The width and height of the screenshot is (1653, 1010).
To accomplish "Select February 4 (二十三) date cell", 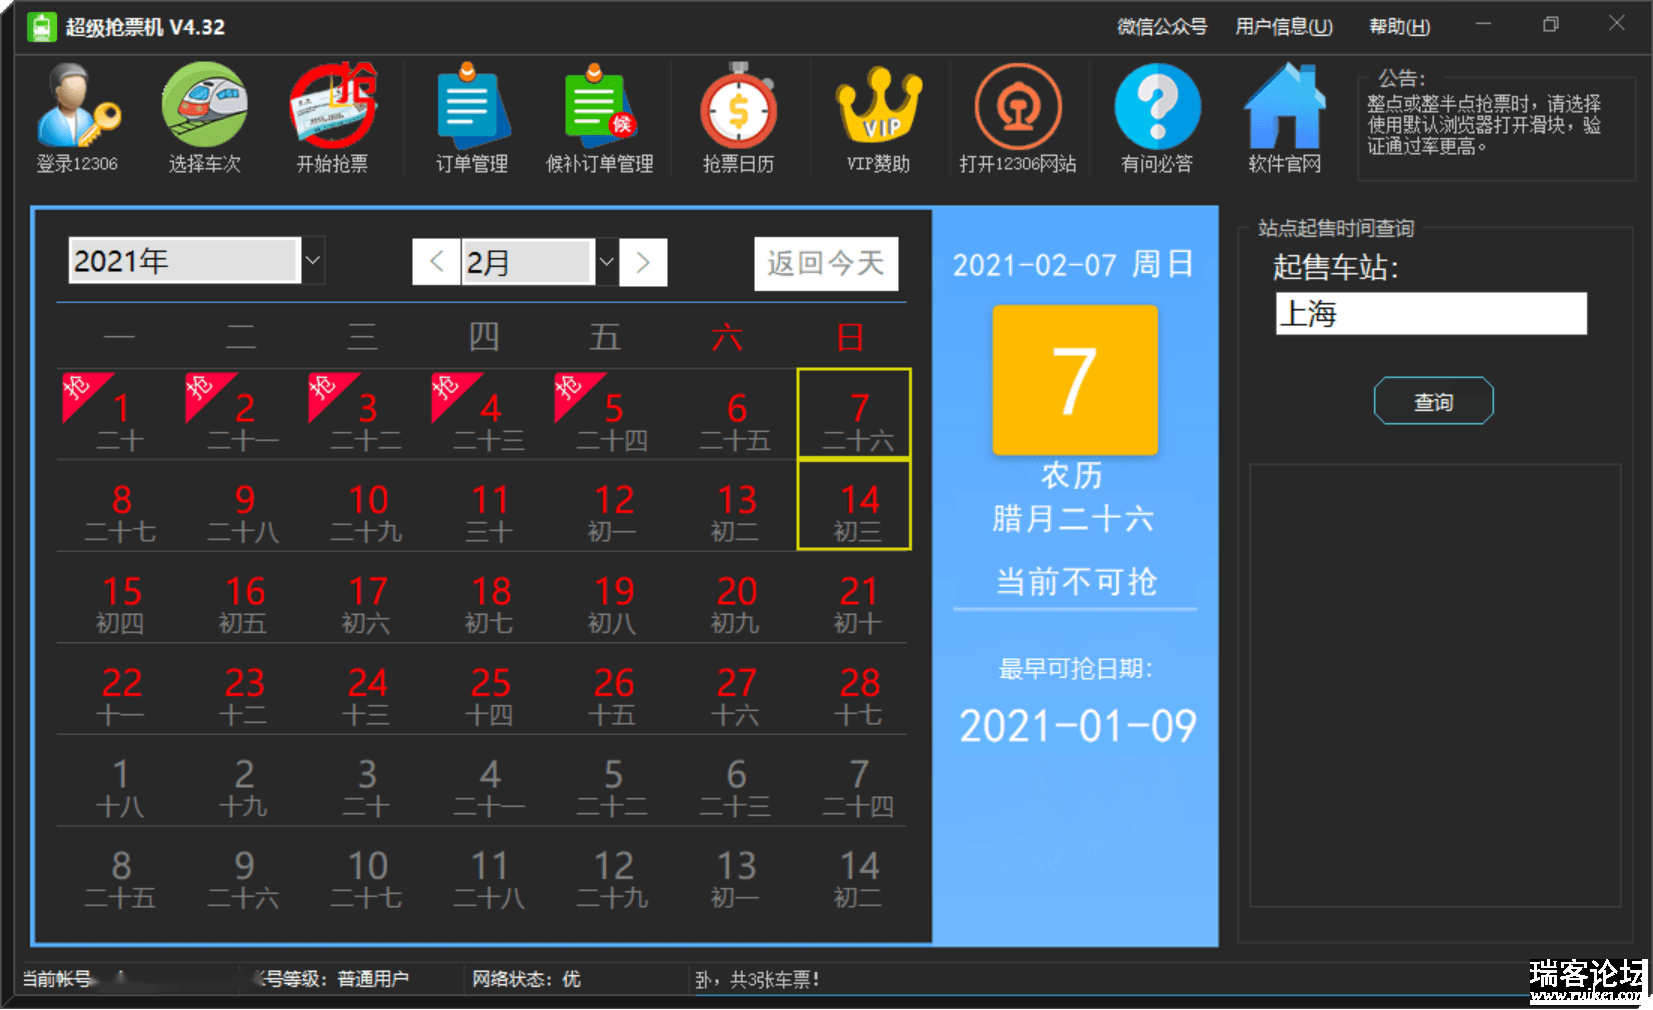I will 489,415.
